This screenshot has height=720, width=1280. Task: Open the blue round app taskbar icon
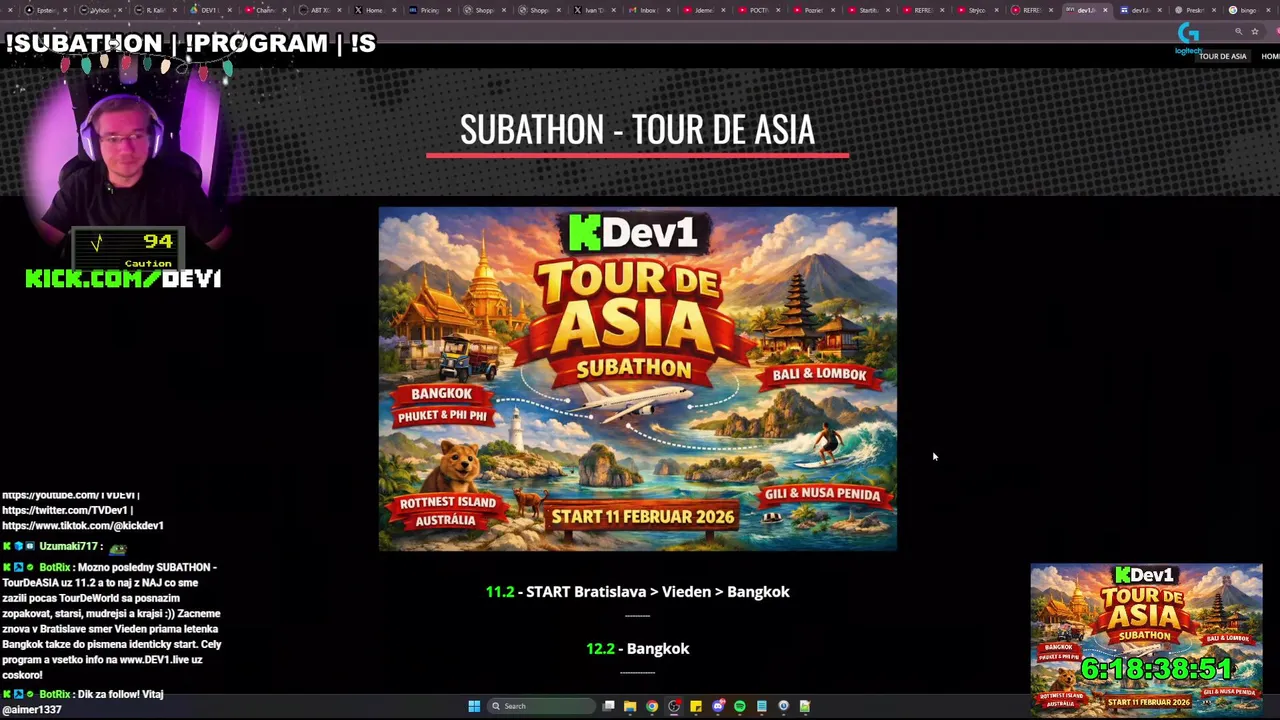(784, 706)
